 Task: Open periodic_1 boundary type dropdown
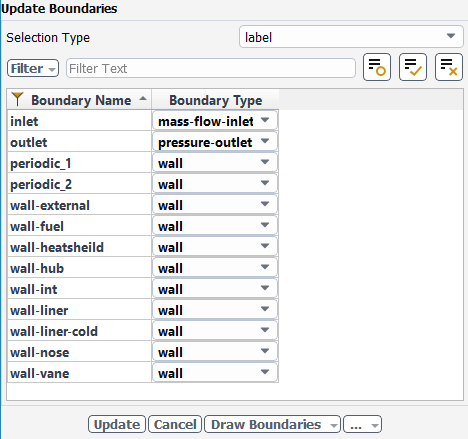pyautogui.click(x=215, y=163)
